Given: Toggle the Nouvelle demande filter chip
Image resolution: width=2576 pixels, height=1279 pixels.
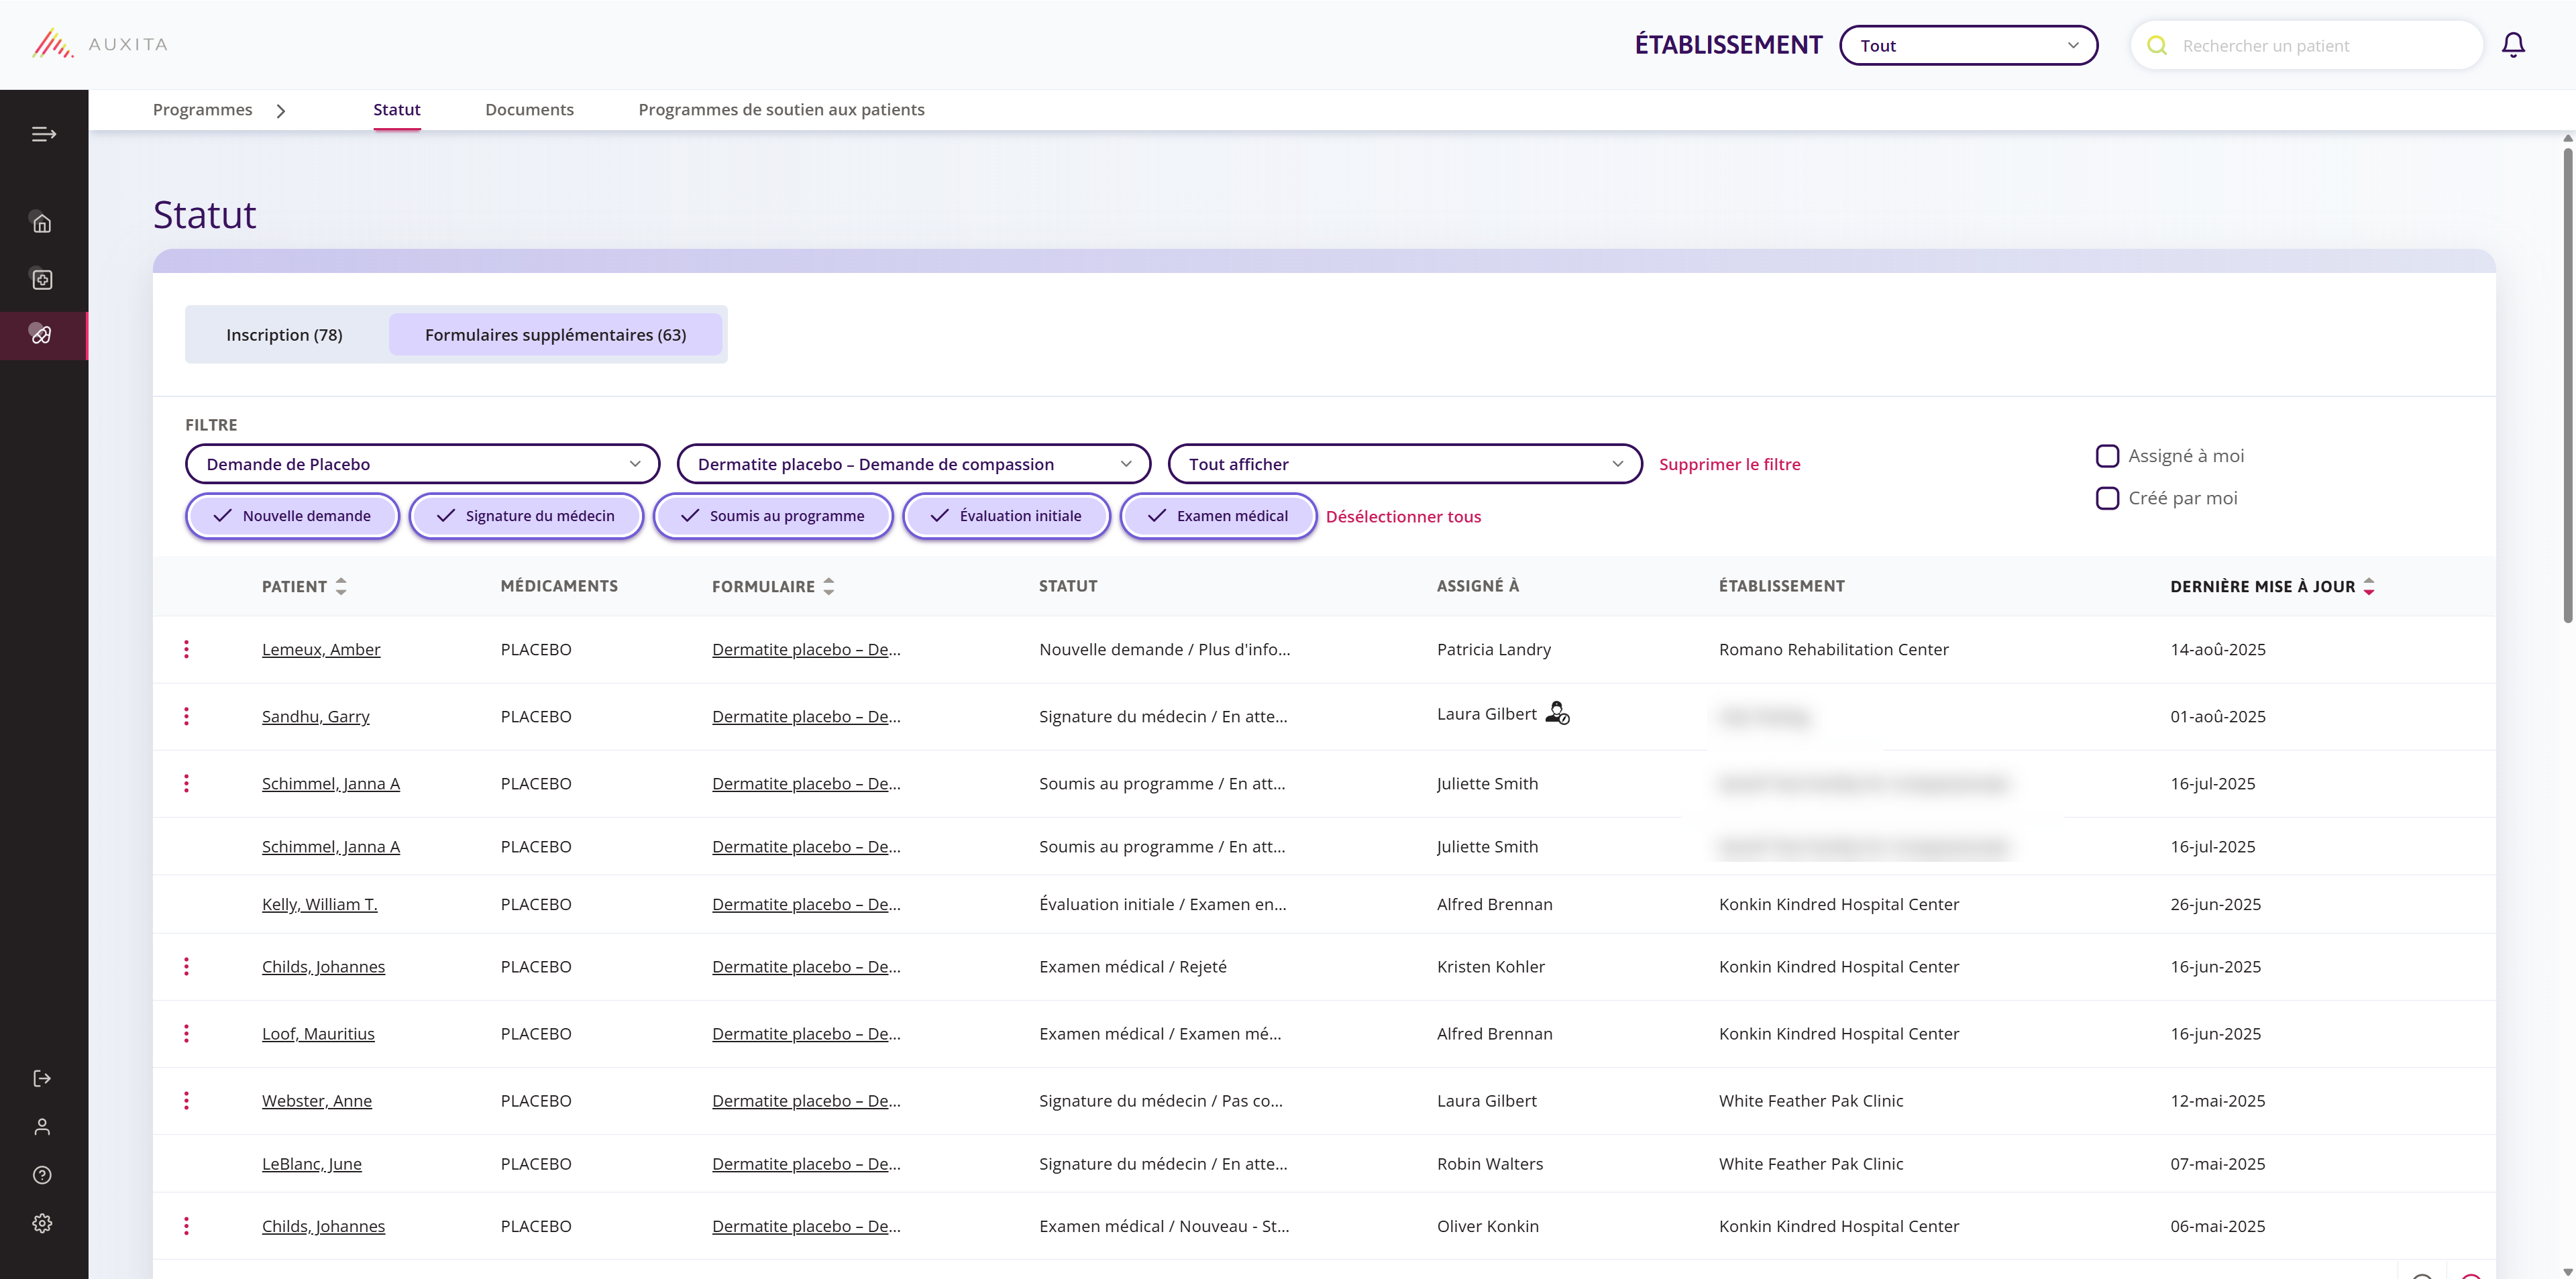Looking at the screenshot, I should (x=292, y=516).
